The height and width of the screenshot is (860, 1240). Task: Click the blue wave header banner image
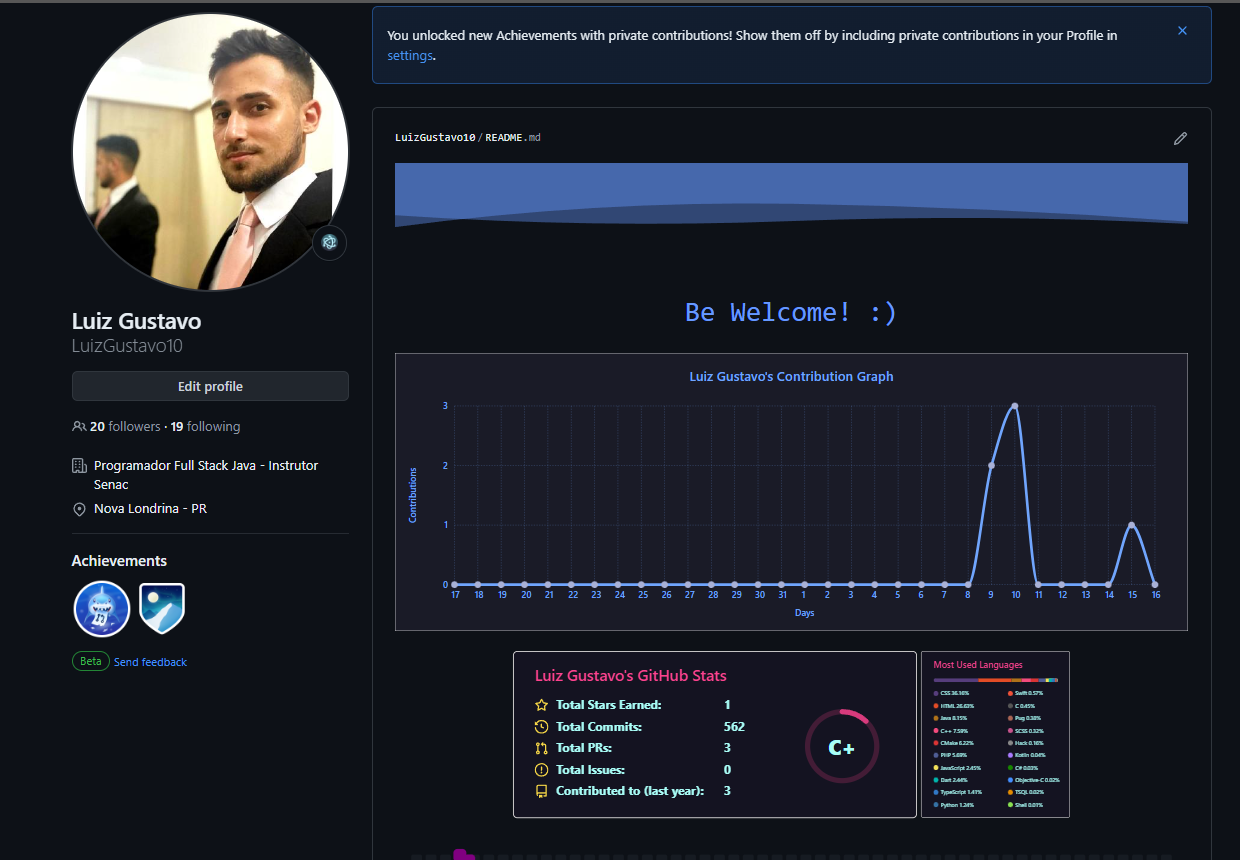(x=791, y=195)
